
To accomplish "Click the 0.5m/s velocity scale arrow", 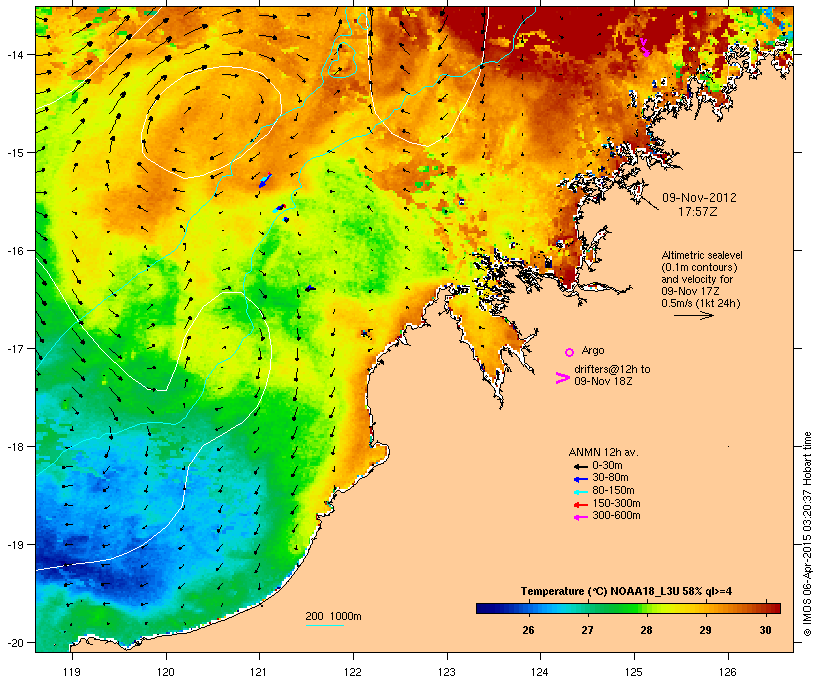I will click(693, 315).
